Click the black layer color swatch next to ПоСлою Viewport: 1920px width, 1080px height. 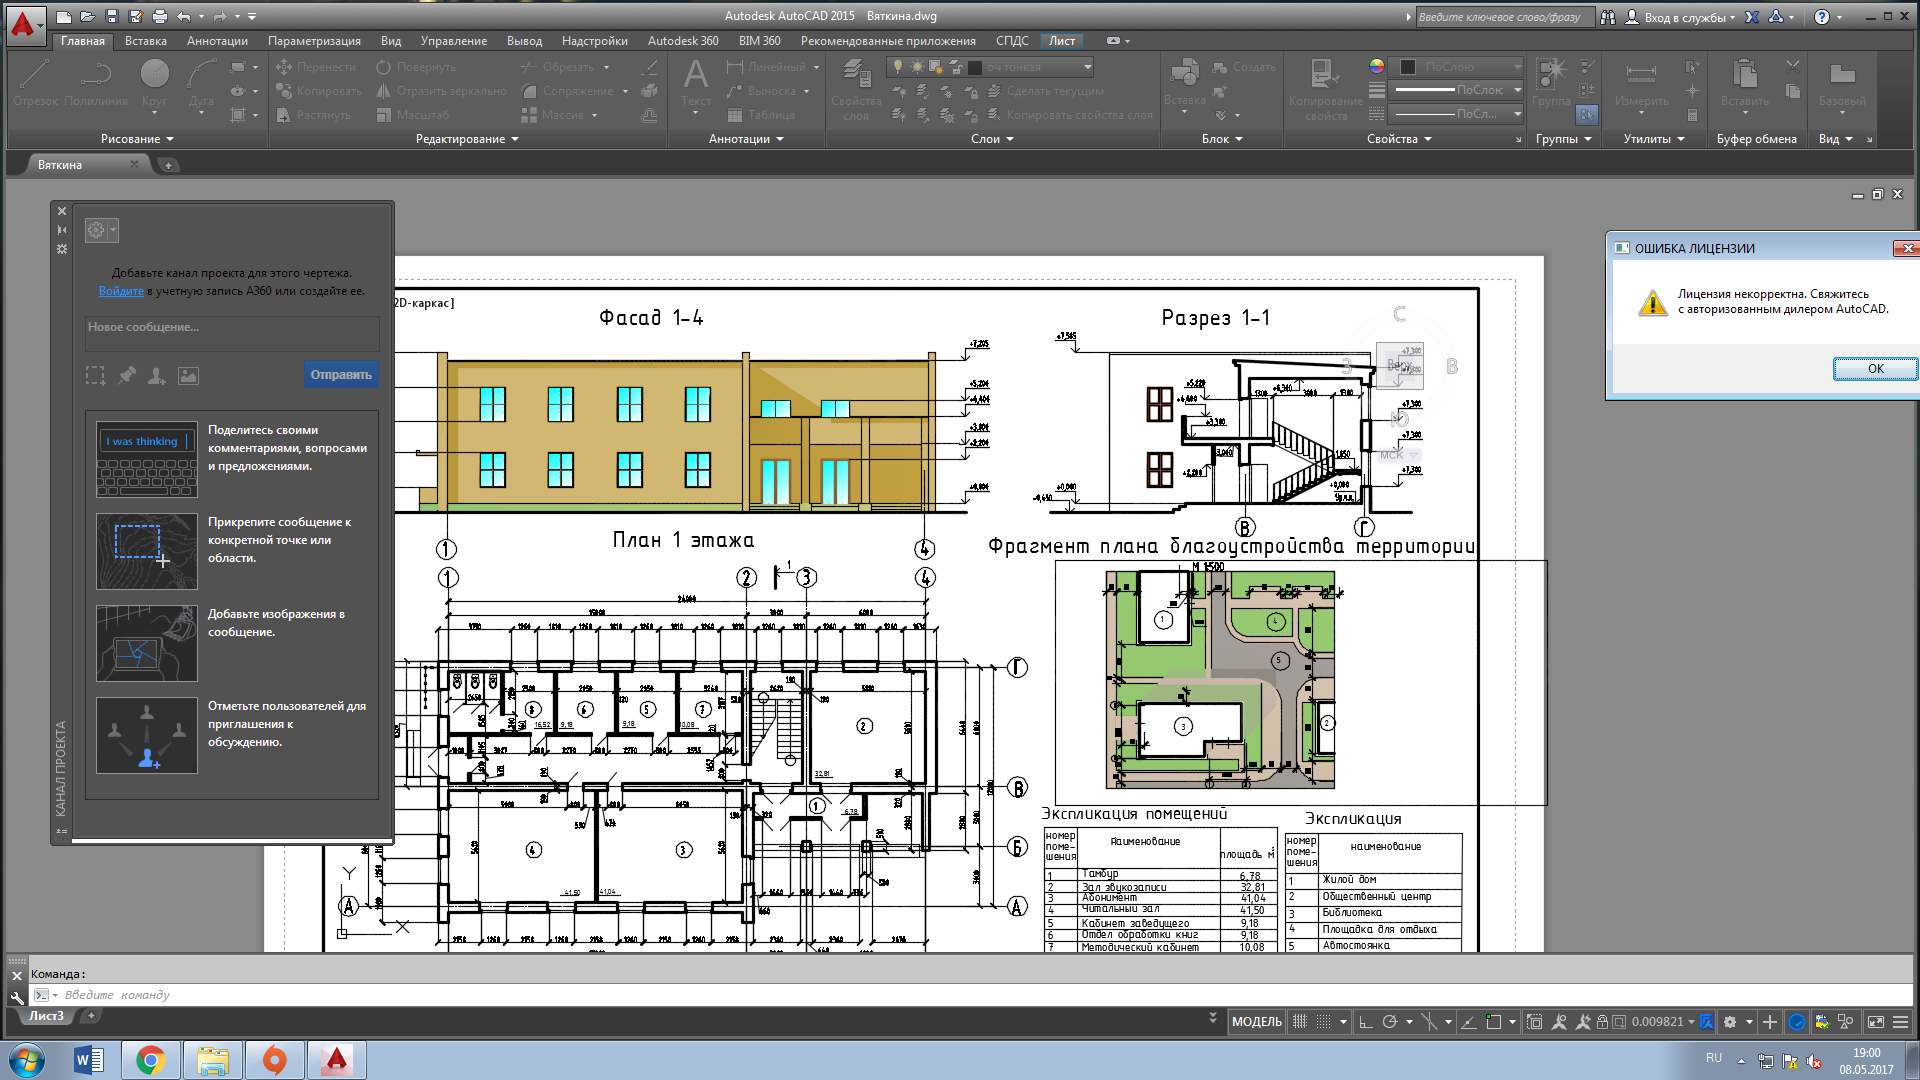(1408, 67)
